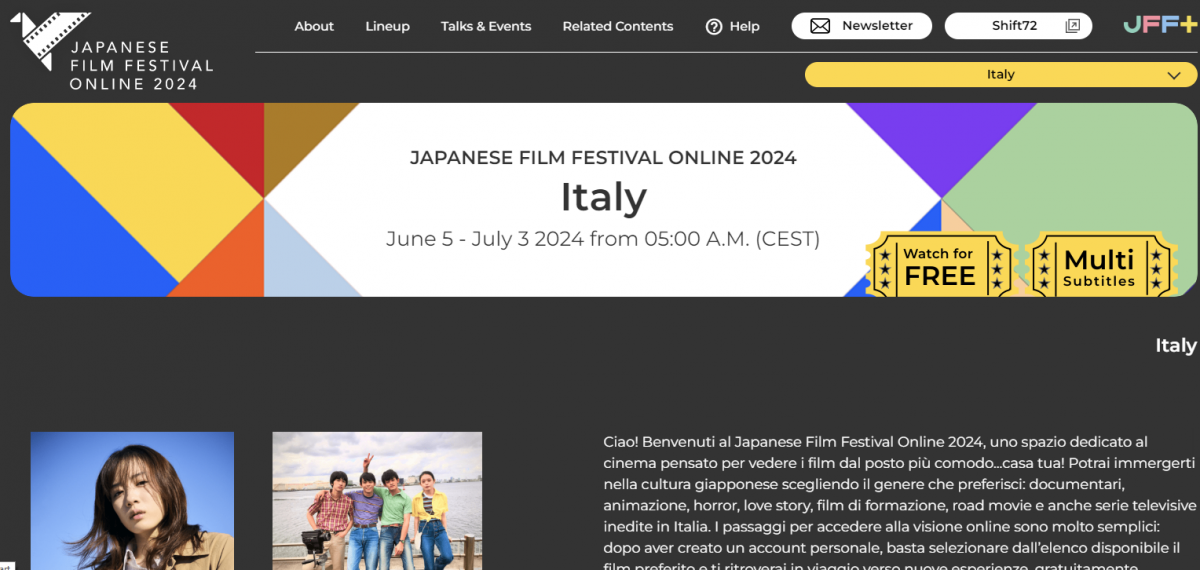Open the yellow Italy country selector
This screenshot has height=570, width=1200.
(x=1000, y=75)
